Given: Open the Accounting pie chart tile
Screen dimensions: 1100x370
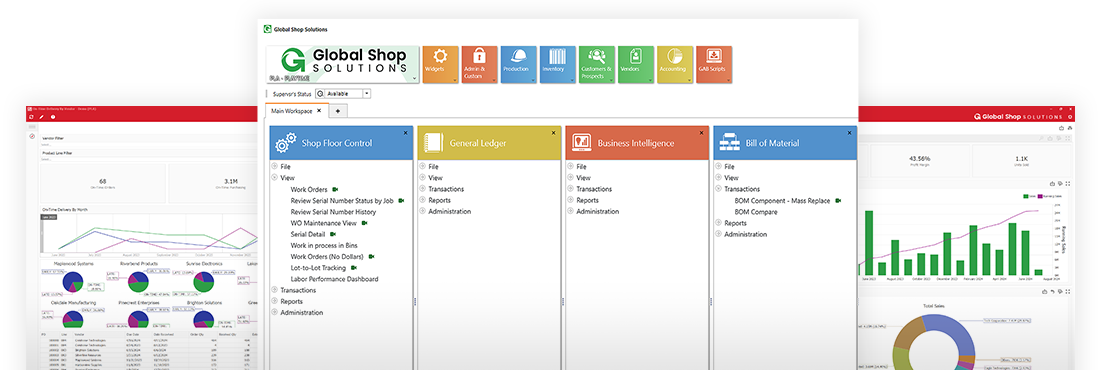Looking at the screenshot, I should tap(675, 64).
